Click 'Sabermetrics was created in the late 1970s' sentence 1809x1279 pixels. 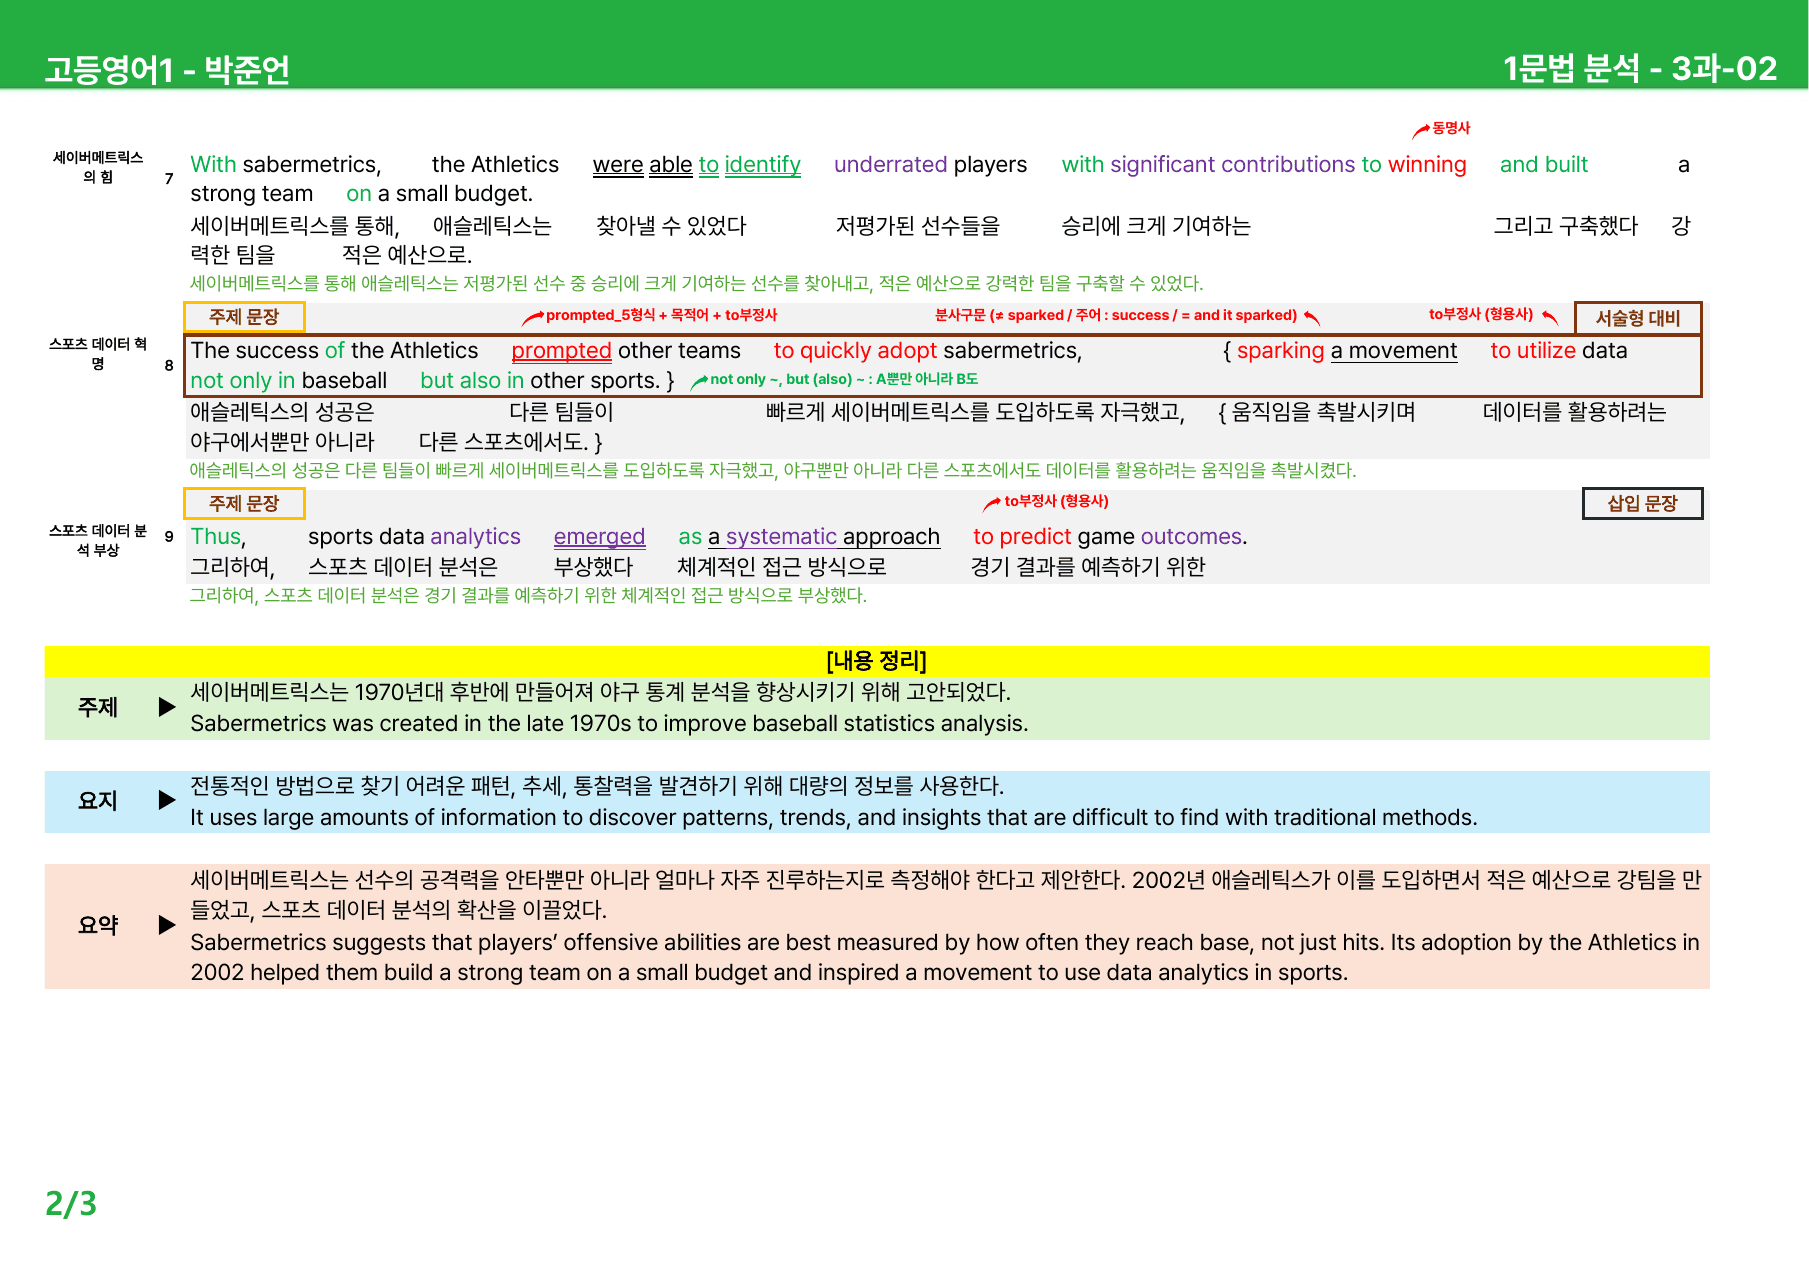click(609, 723)
